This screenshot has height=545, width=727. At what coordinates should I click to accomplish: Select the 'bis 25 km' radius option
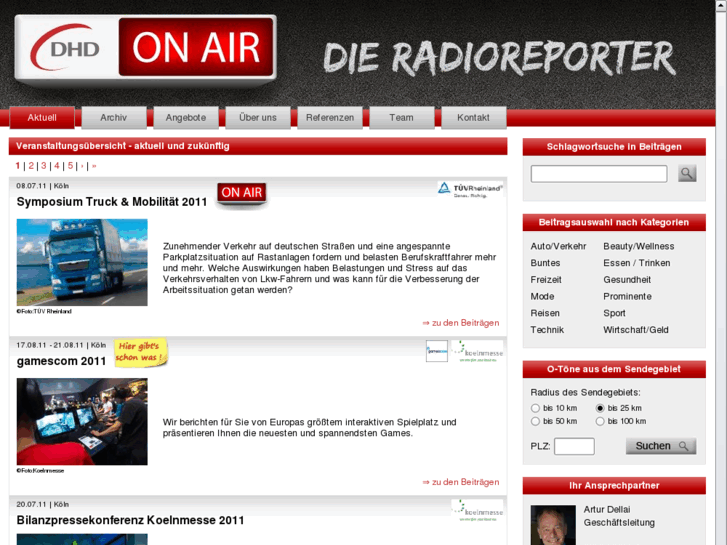pos(600,408)
